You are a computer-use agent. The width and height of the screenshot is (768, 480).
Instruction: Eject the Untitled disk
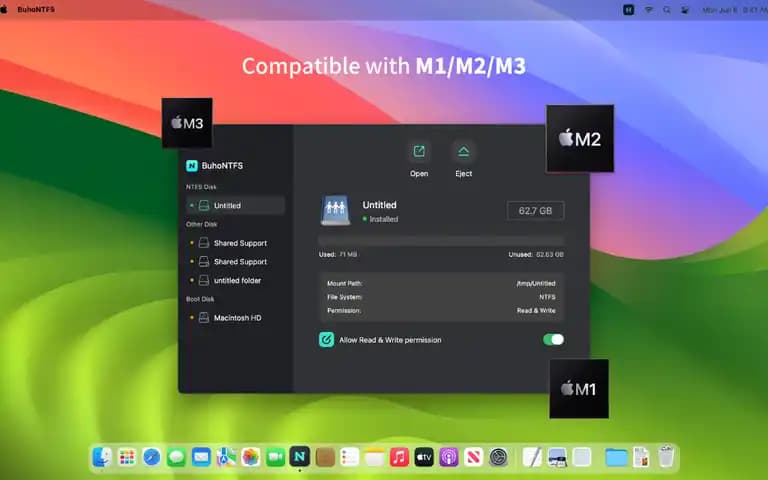463,151
